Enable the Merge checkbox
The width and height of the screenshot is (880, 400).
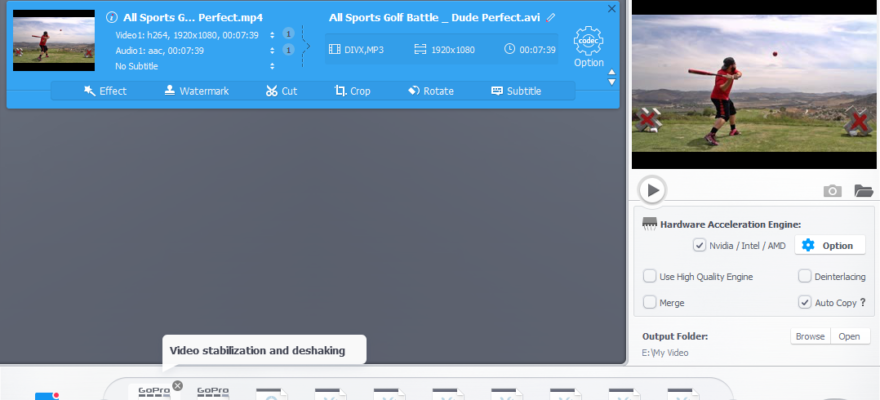[x=649, y=302]
